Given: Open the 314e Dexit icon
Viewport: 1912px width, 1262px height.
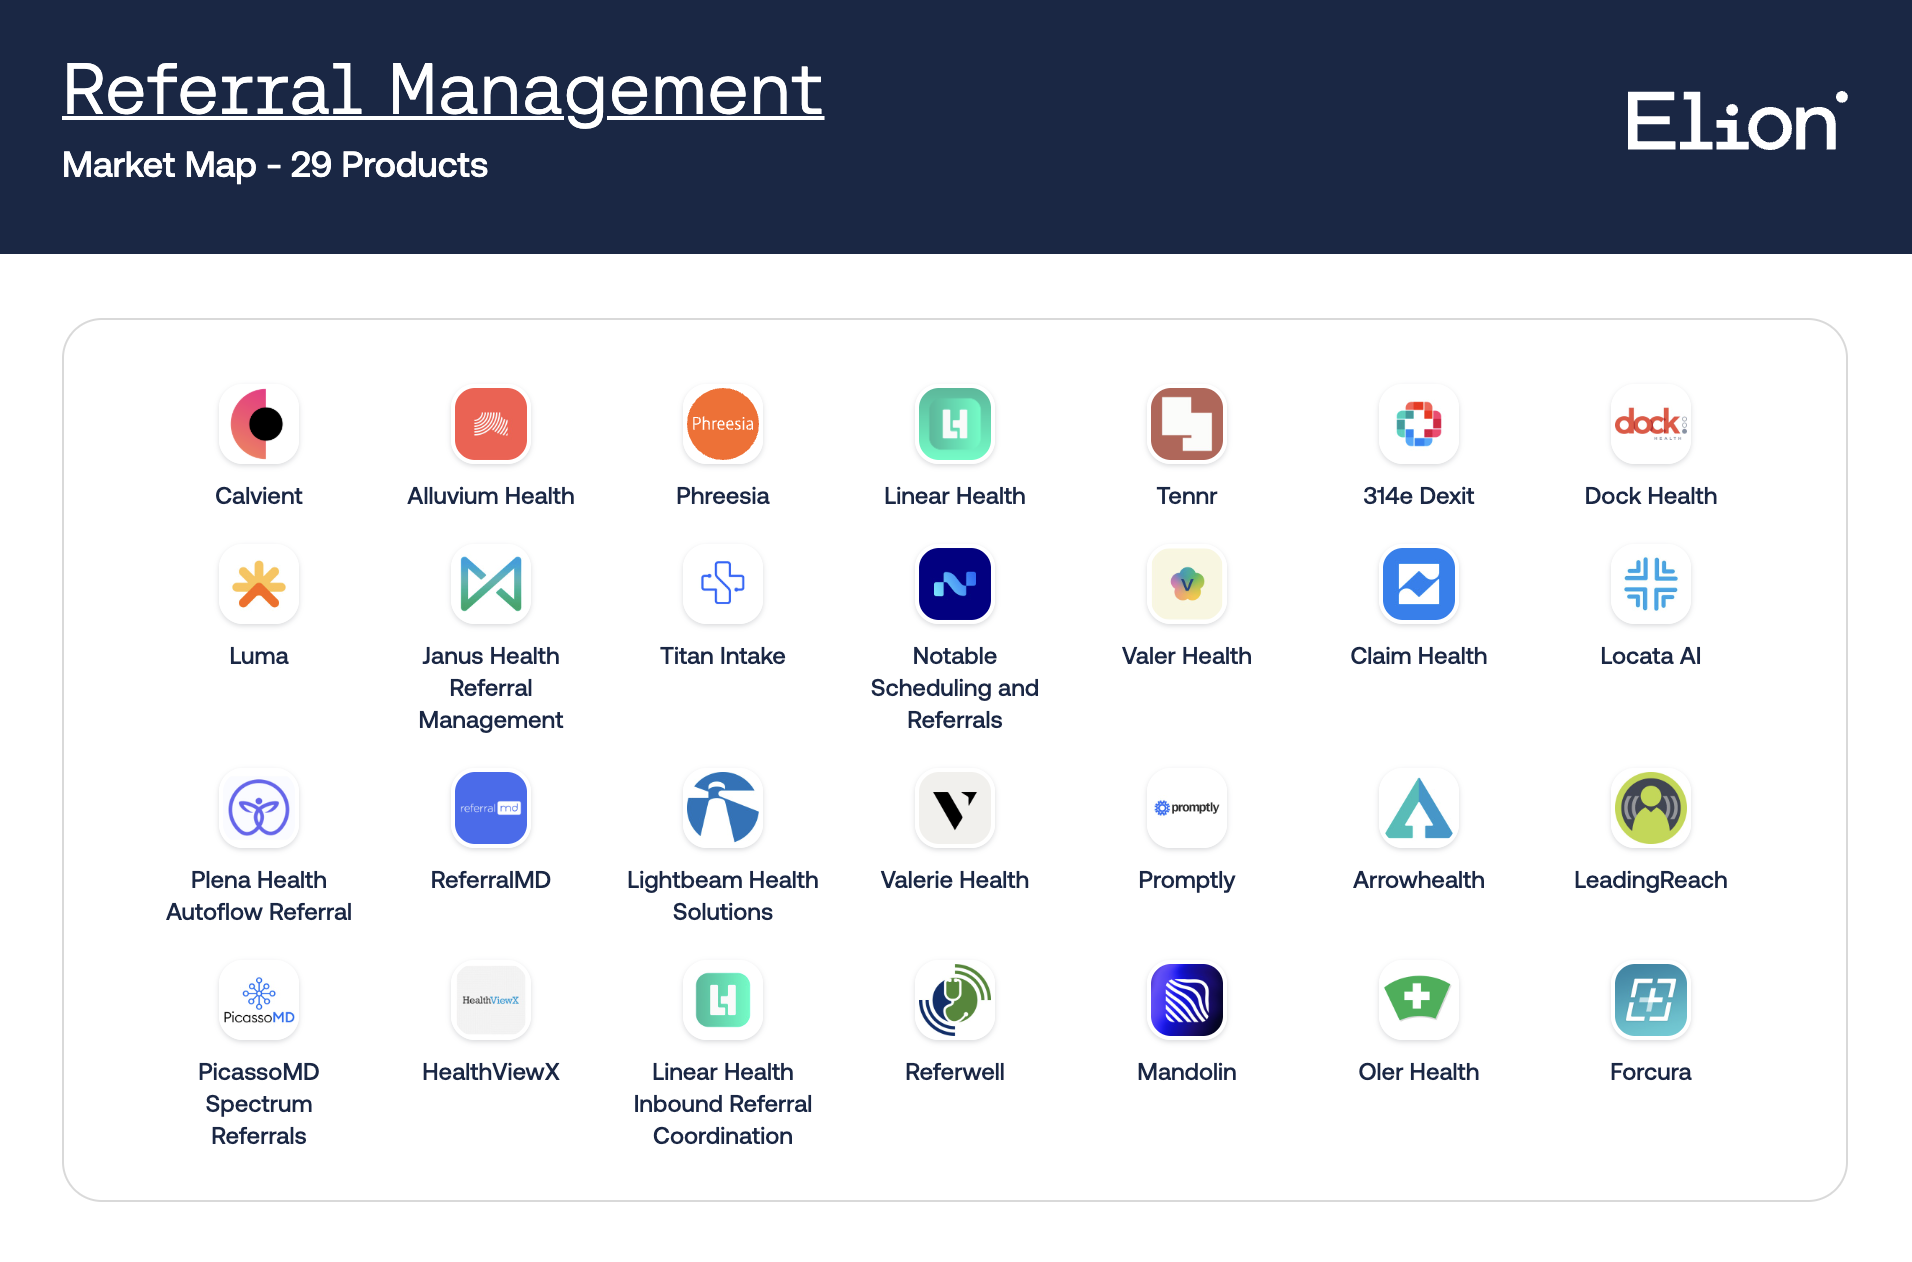Looking at the screenshot, I should coord(1419,424).
